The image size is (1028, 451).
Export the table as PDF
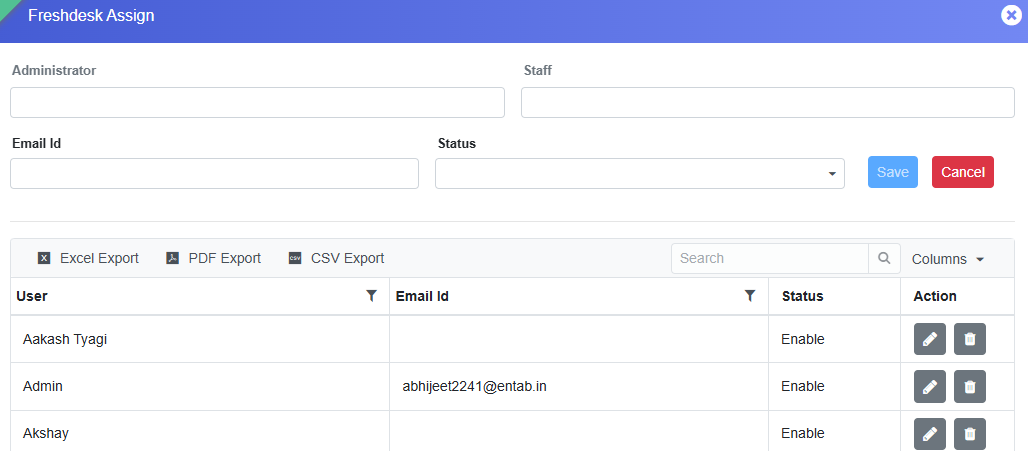tap(214, 258)
